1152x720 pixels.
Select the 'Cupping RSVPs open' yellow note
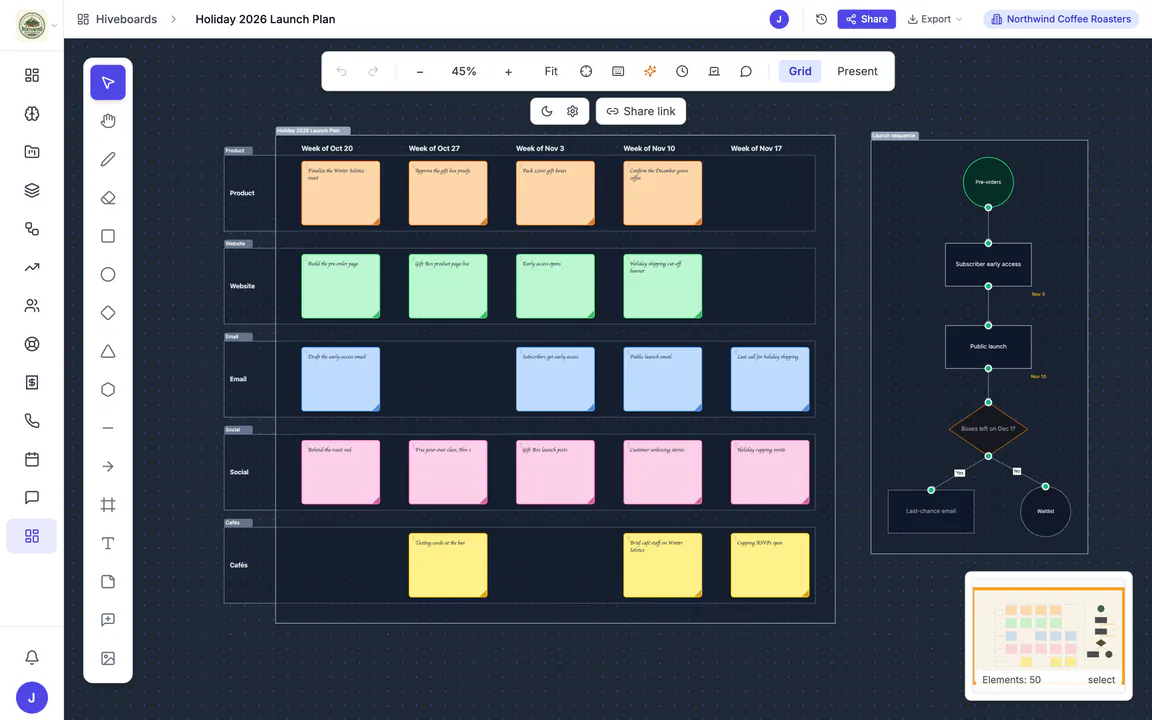click(x=770, y=565)
